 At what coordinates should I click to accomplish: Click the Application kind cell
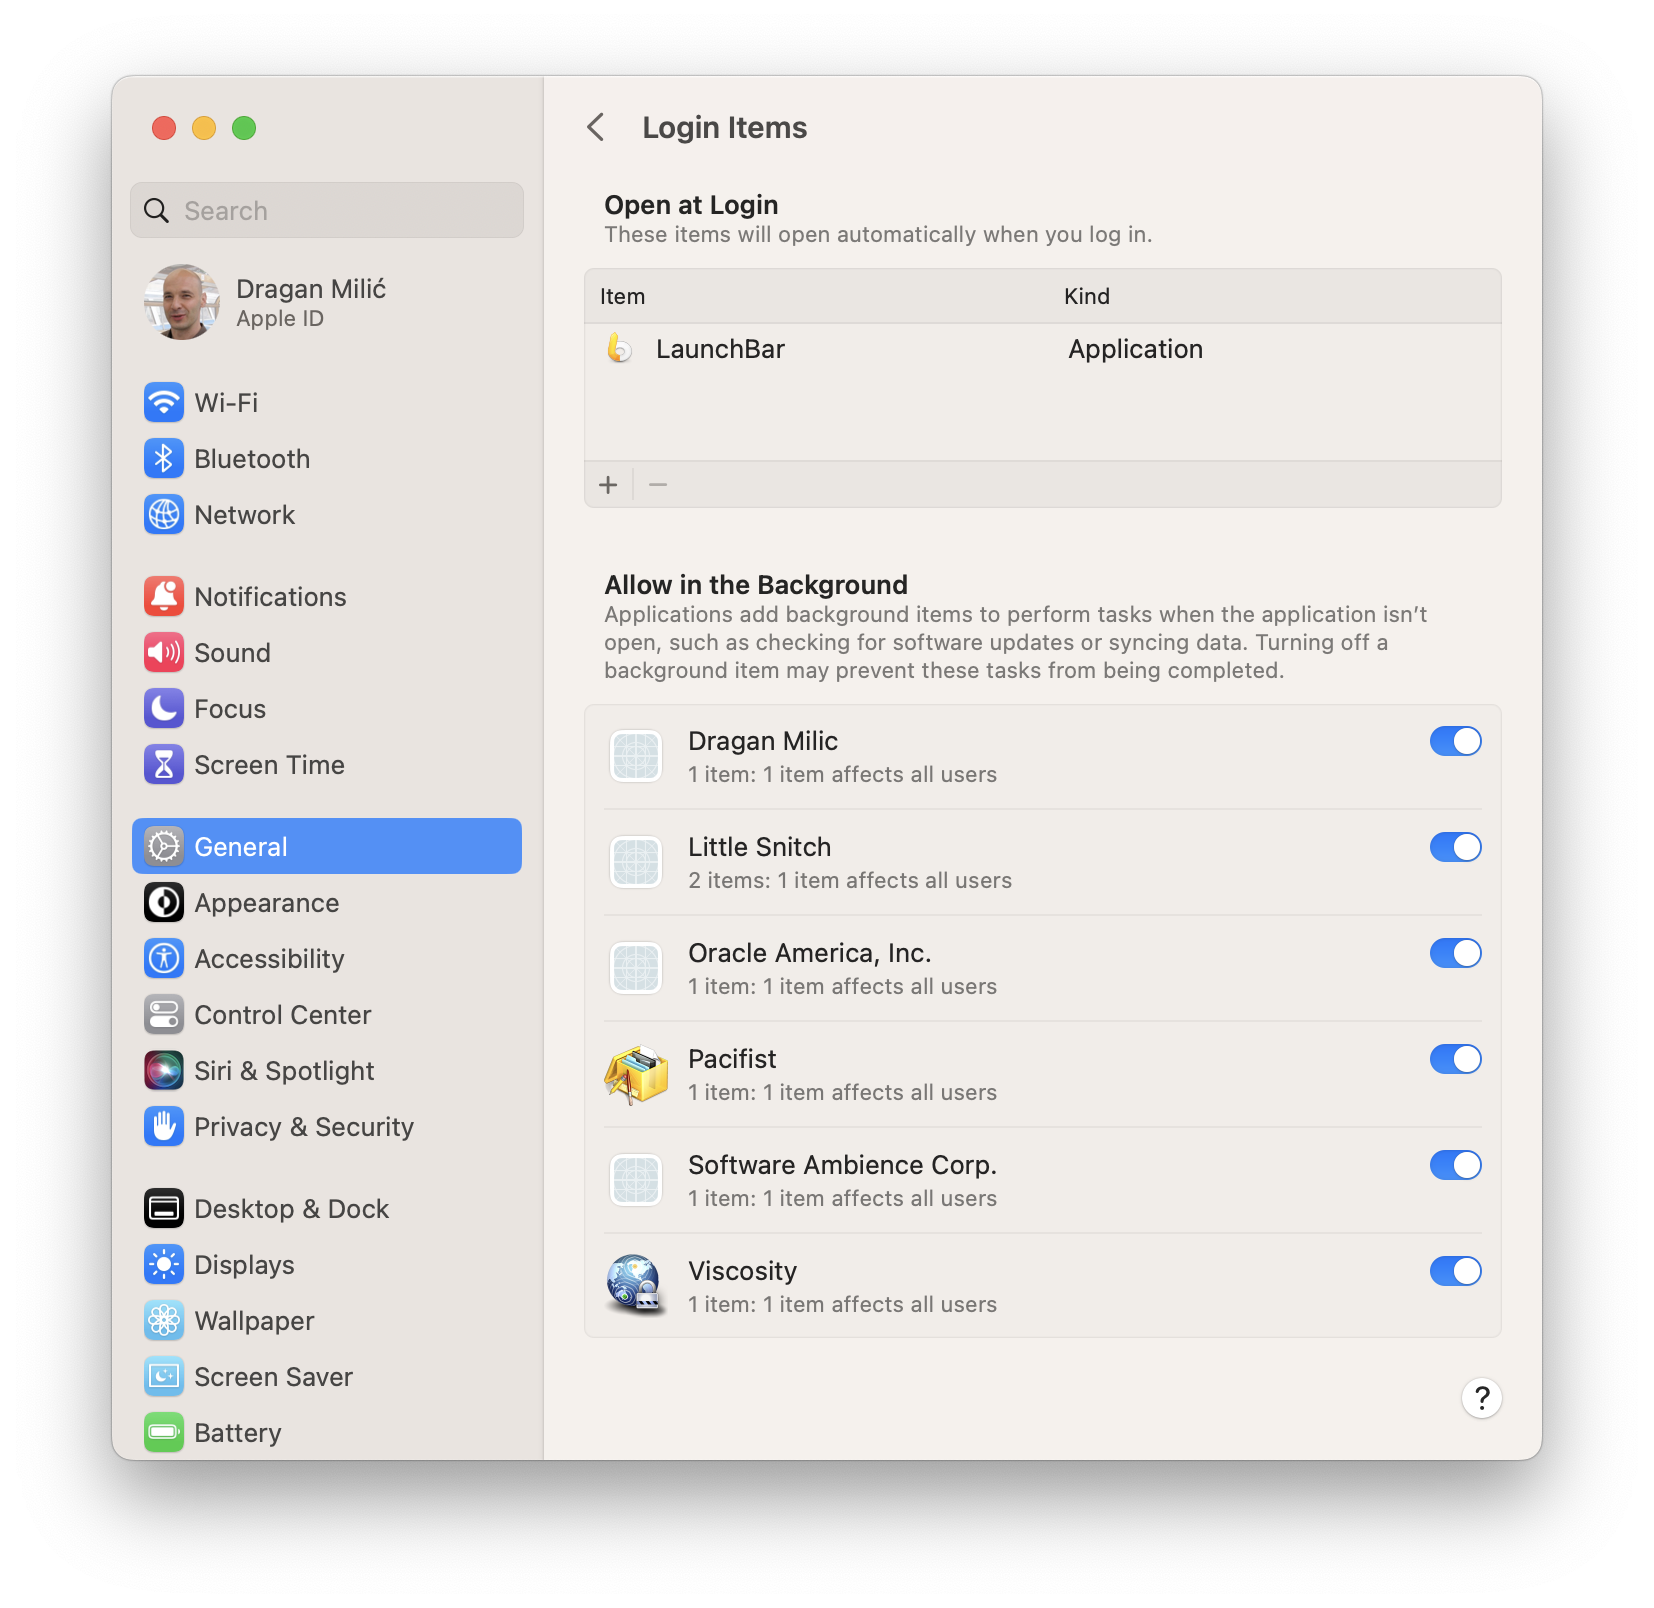click(x=1135, y=349)
